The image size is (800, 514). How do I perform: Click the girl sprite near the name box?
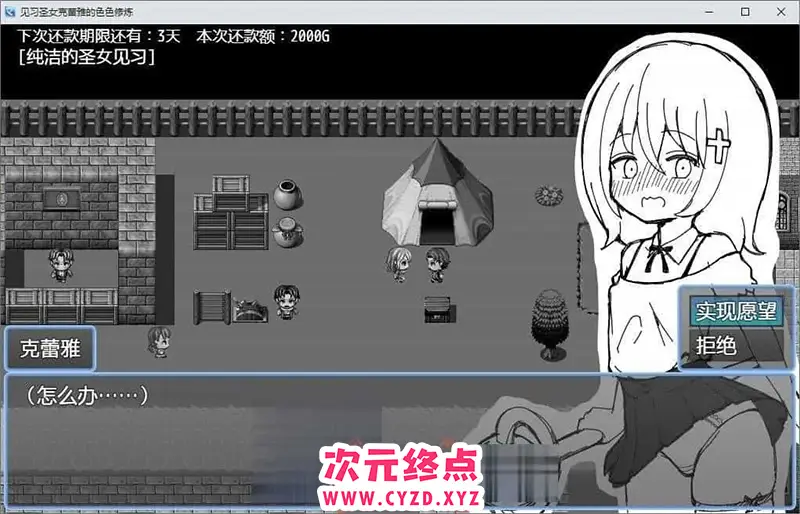(x=159, y=341)
